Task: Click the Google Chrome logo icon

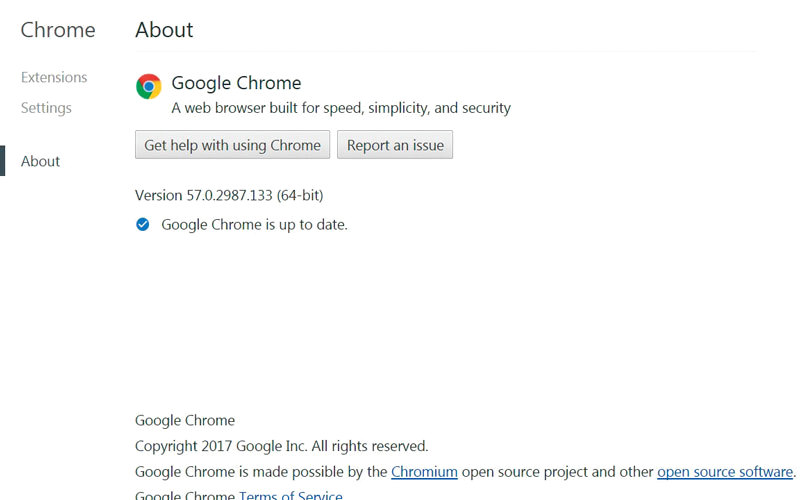Action: click(x=148, y=86)
